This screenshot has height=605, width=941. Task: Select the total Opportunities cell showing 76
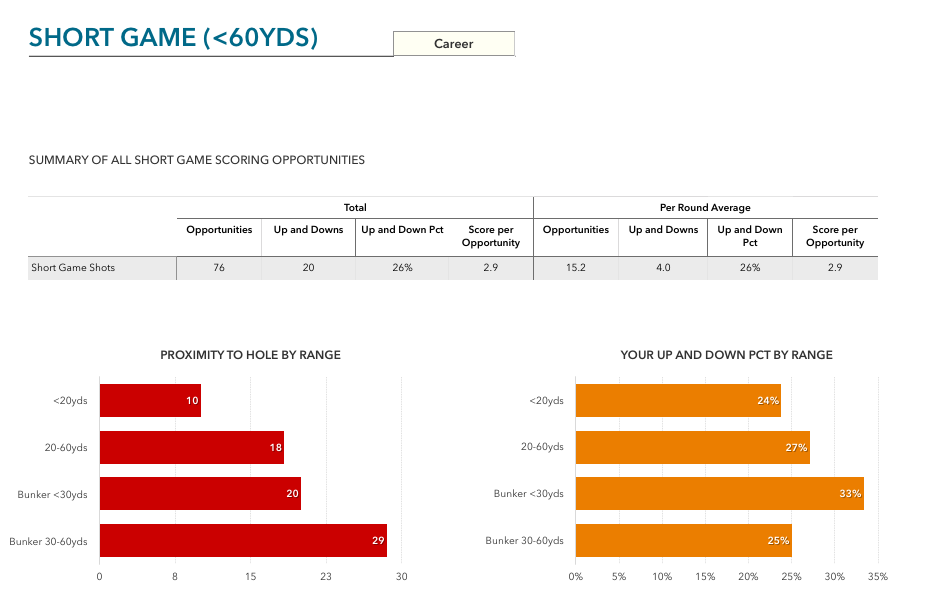219,268
